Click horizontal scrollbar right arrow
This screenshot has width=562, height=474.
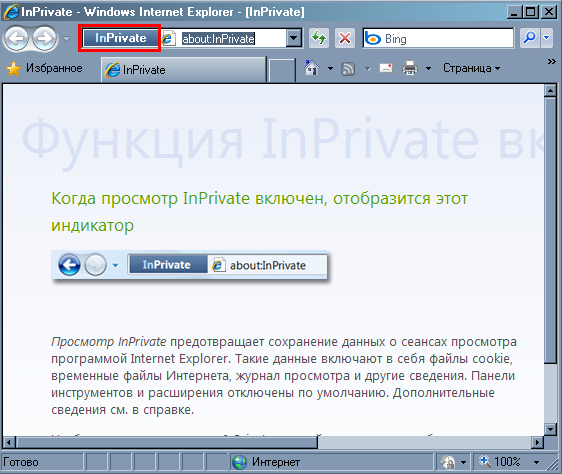pyautogui.click(x=537, y=442)
